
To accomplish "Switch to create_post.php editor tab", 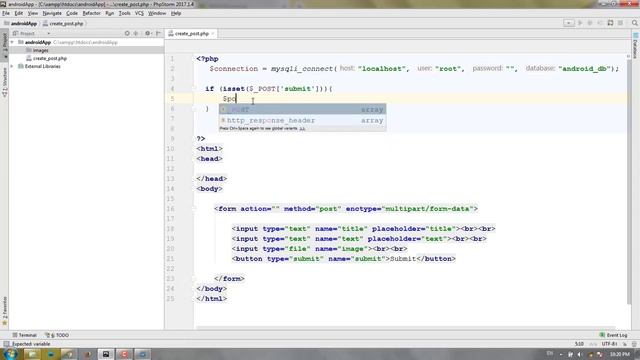I will pyautogui.click(x=191, y=33).
